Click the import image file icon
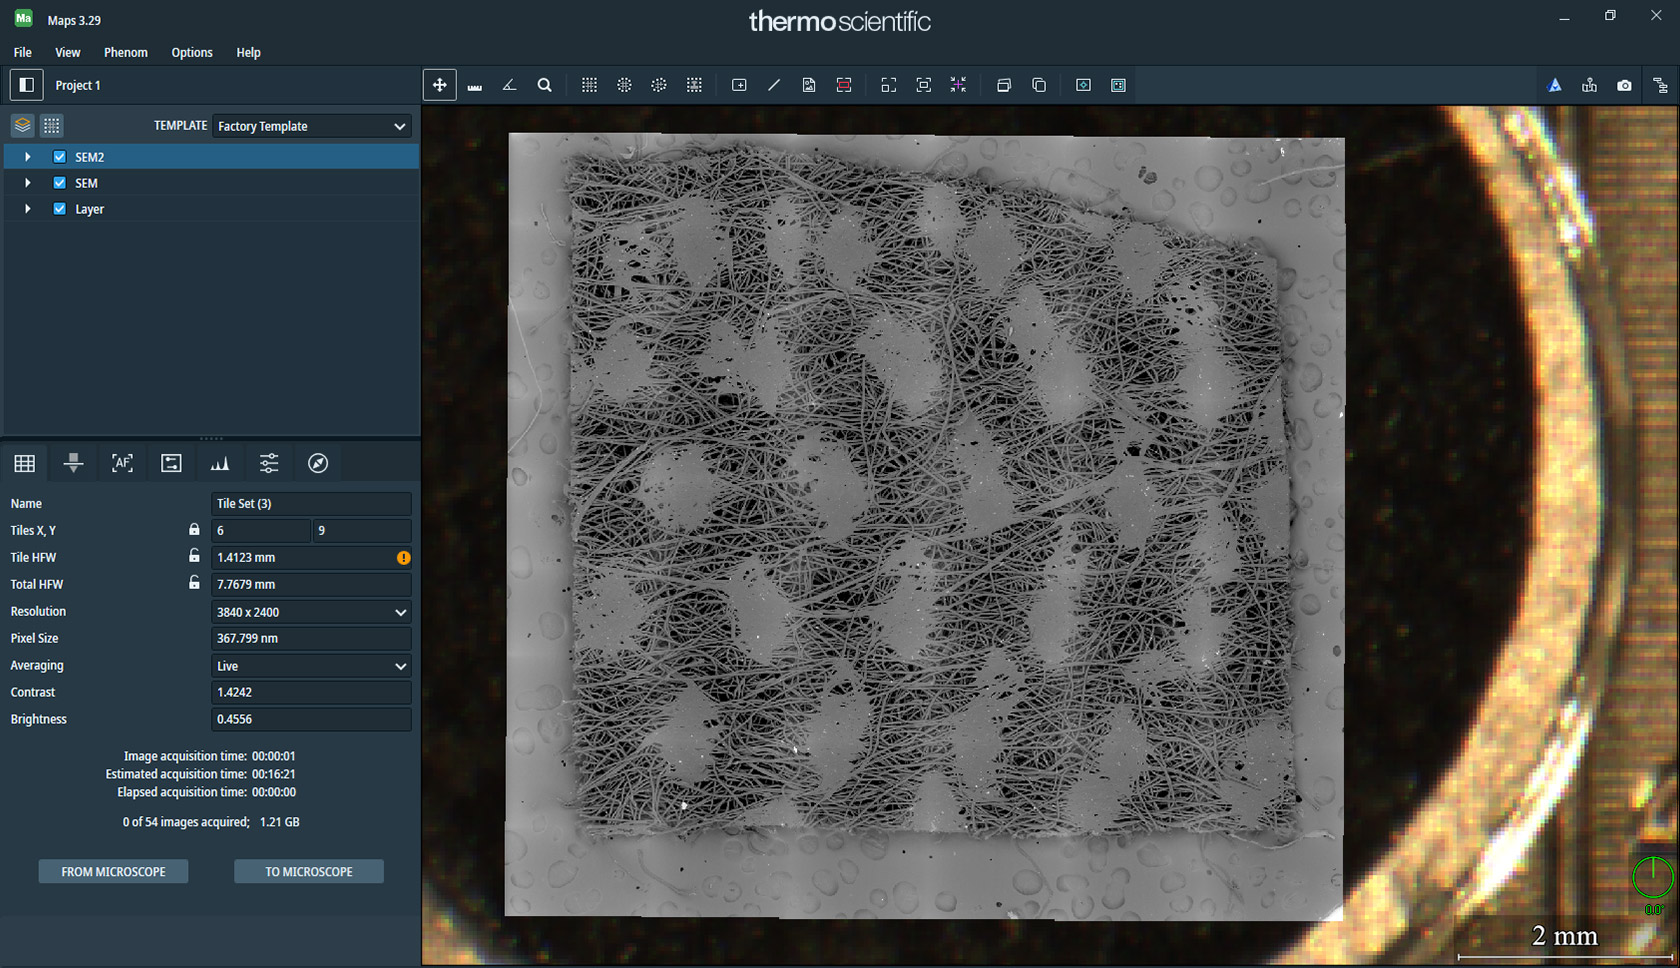 point(809,85)
